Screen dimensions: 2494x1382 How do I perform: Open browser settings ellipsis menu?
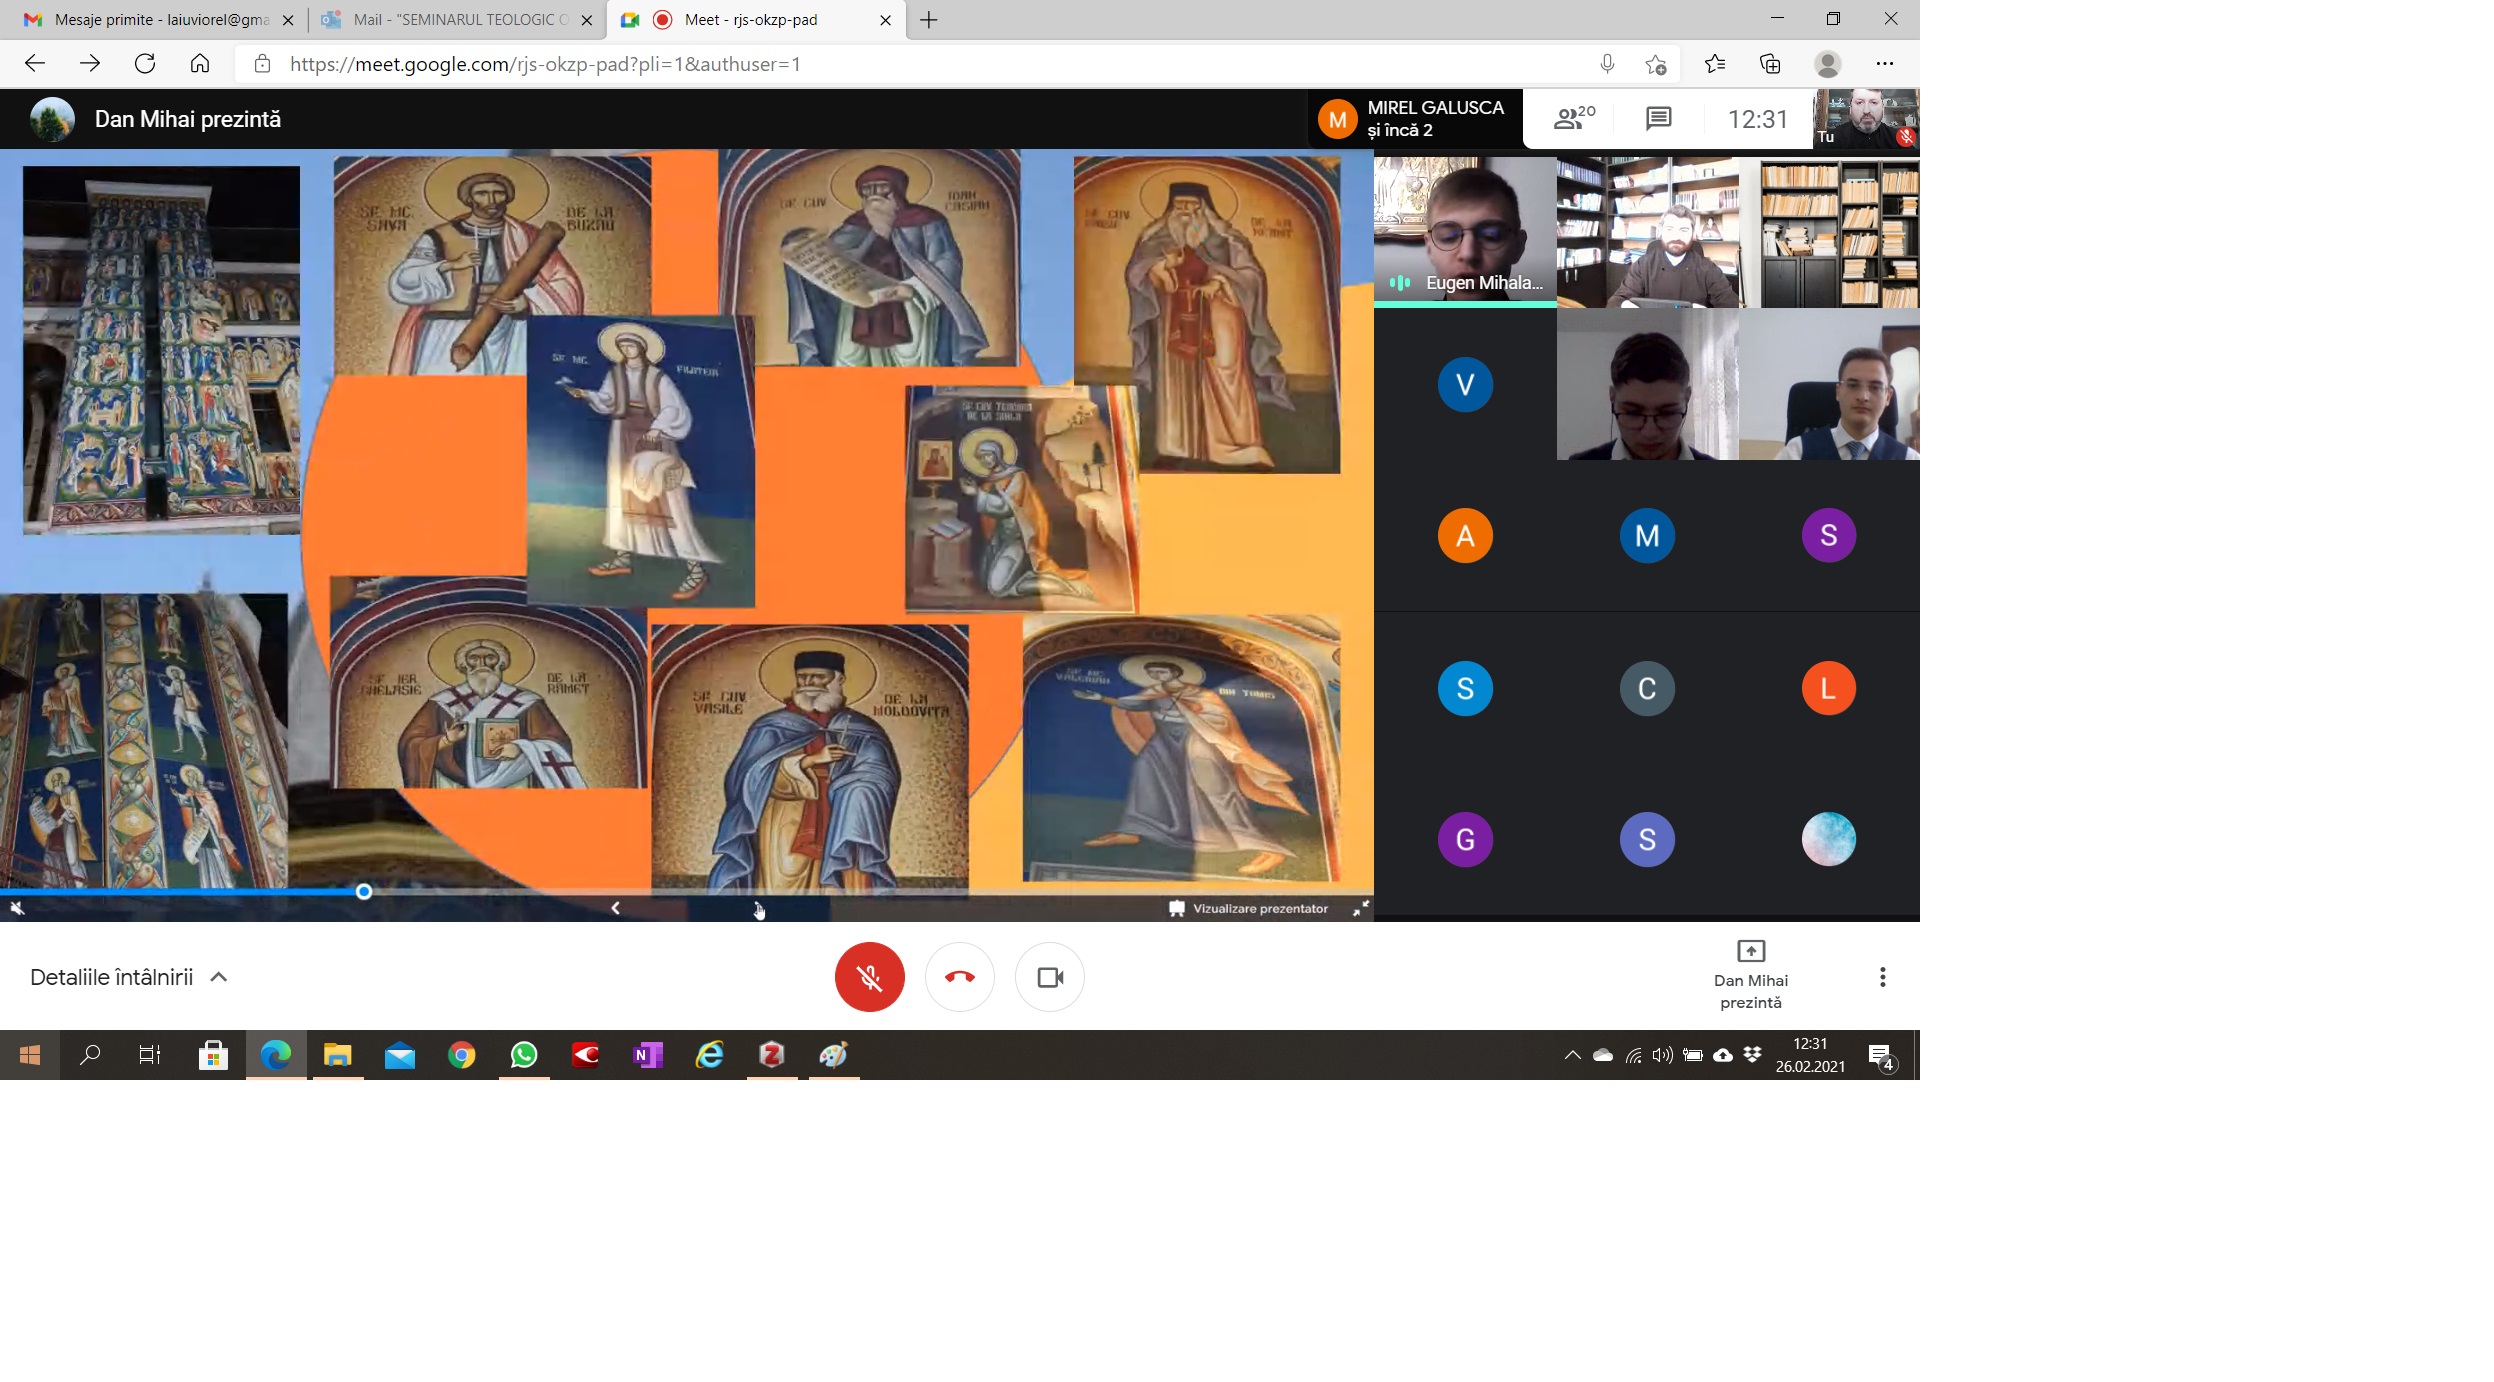point(1884,64)
